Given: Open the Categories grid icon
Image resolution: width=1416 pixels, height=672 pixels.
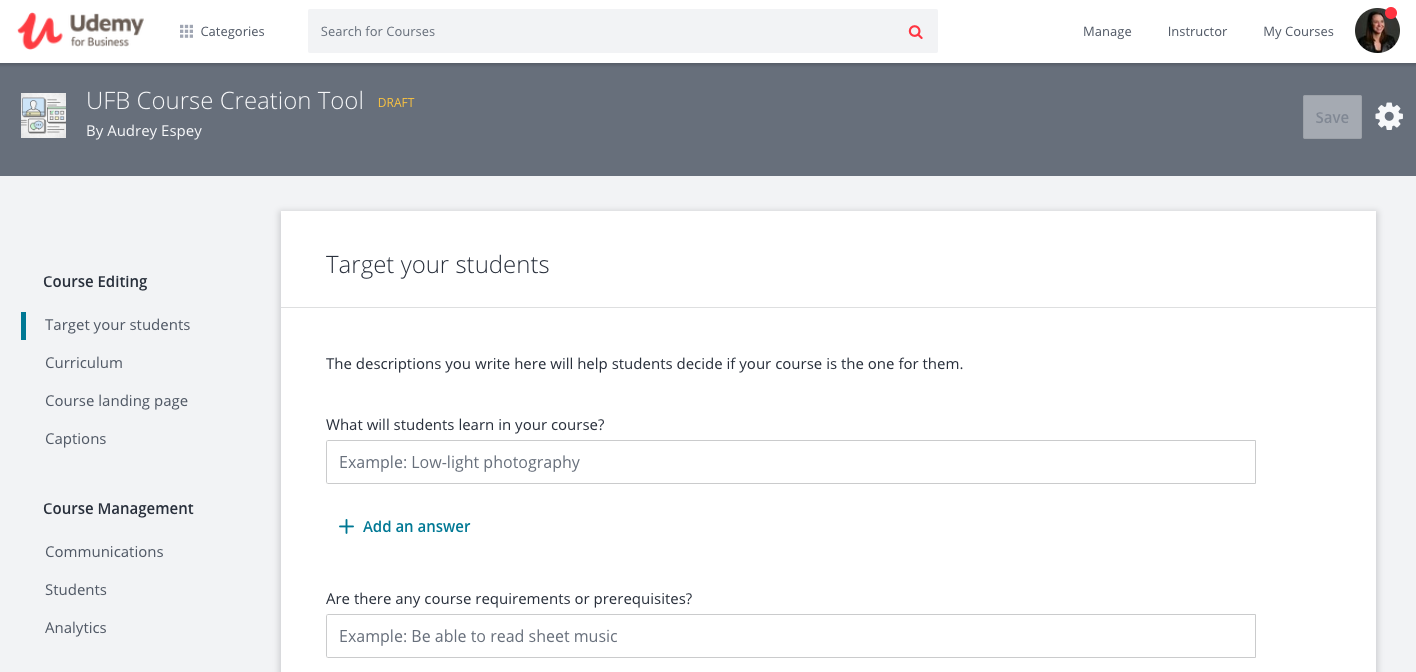Looking at the screenshot, I should pyautogui.click(x=185, y=31).
